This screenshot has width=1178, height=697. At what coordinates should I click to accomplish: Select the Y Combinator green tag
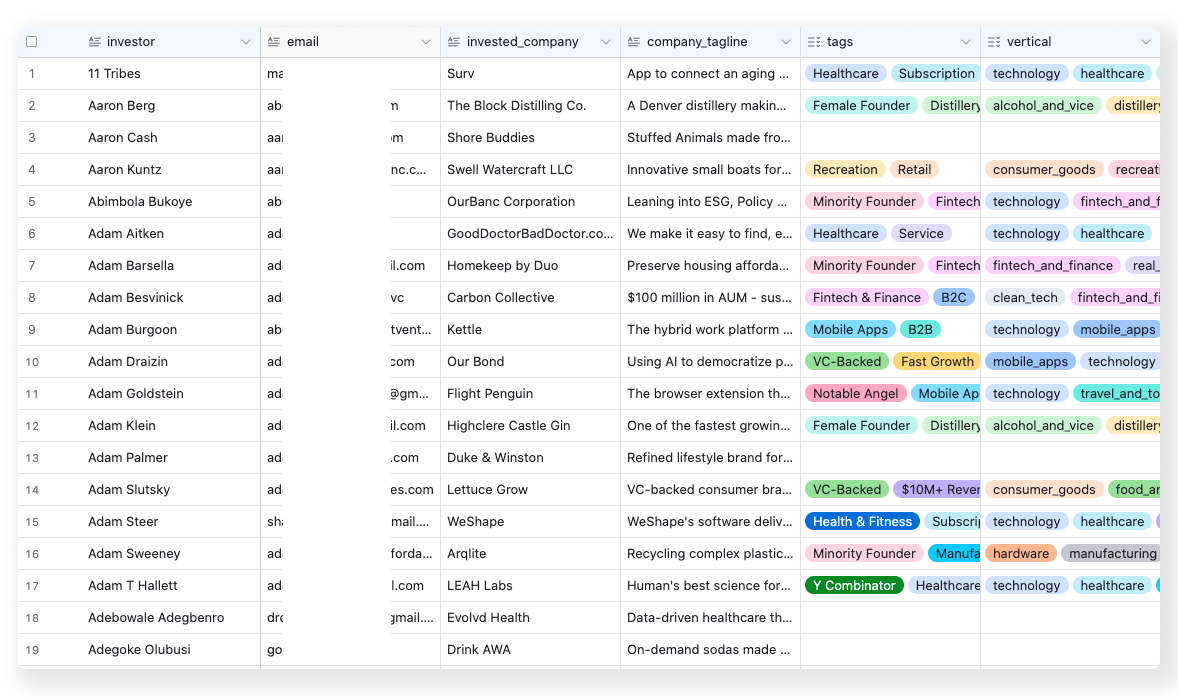click(x=854, y=586)
